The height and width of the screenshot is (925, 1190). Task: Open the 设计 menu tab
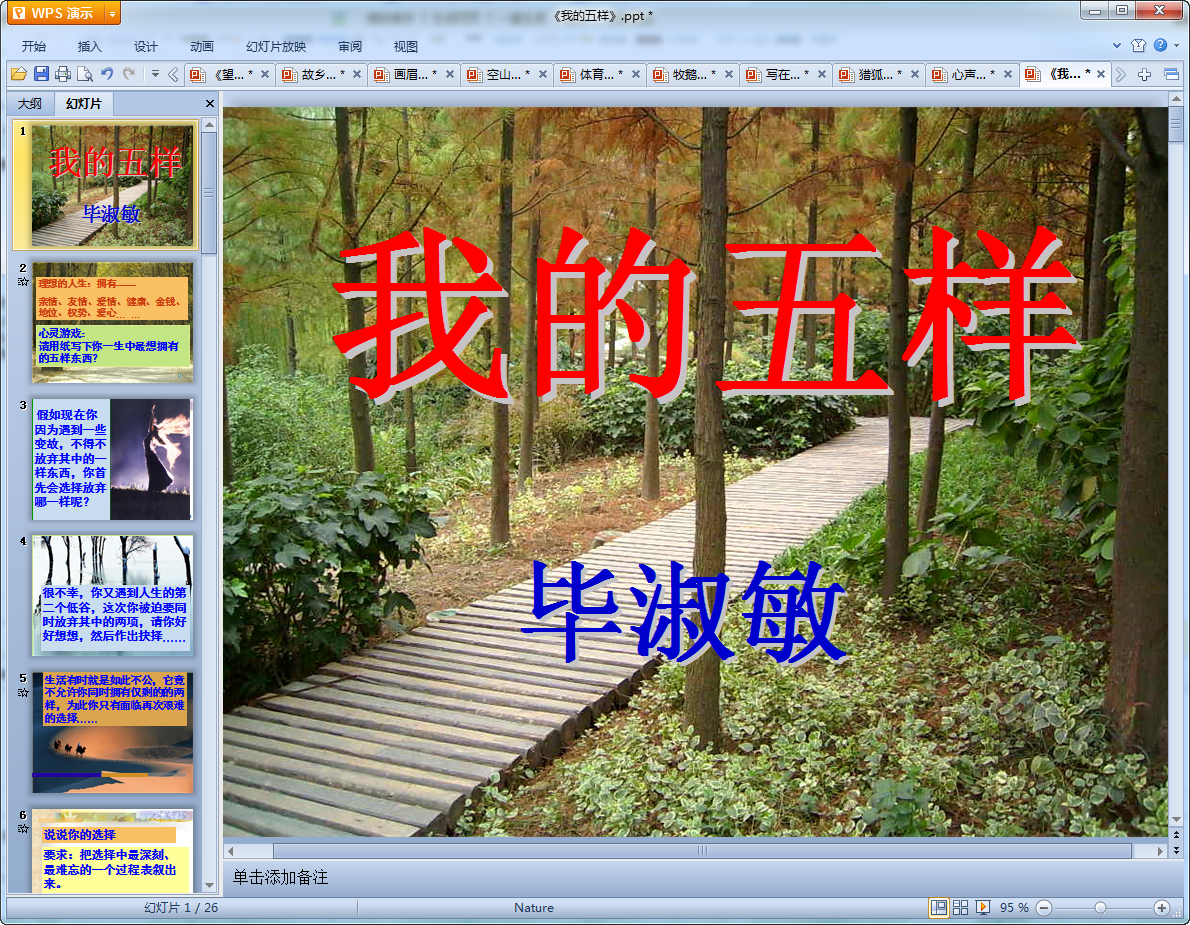click(146, 46)
